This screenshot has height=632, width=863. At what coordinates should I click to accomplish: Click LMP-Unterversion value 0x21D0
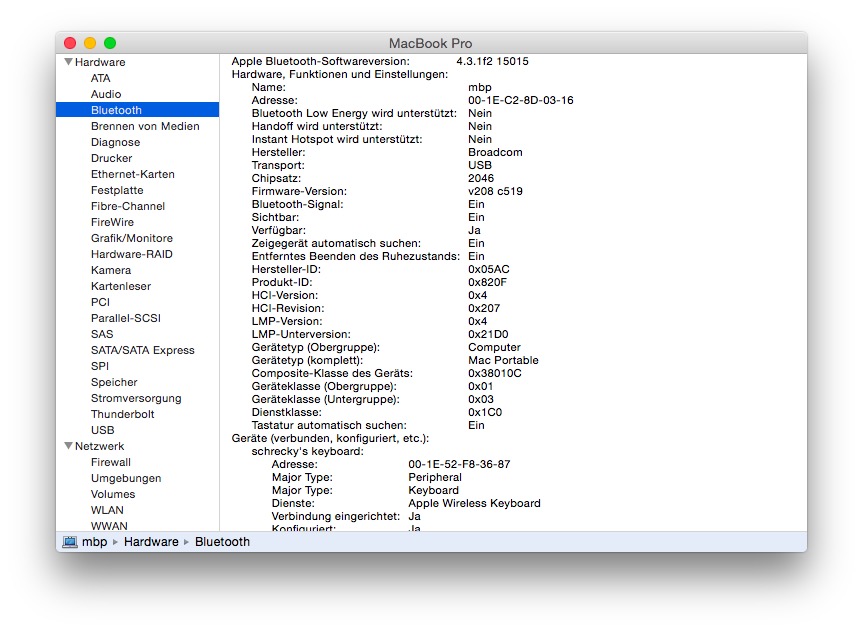488,334
